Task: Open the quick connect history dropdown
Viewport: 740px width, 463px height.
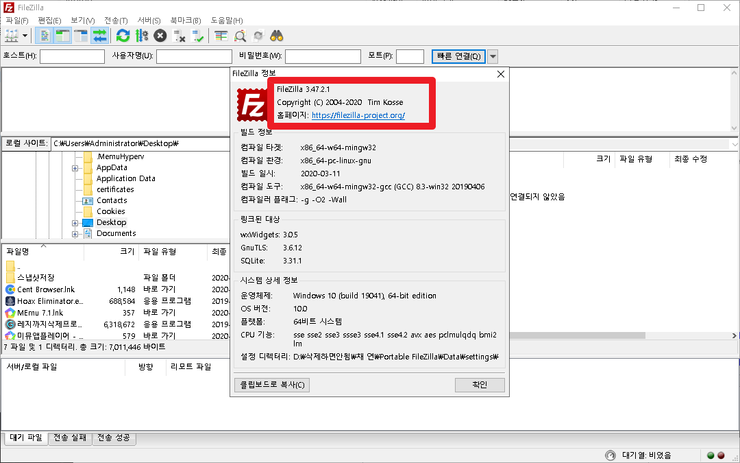Action: [492, 56]
